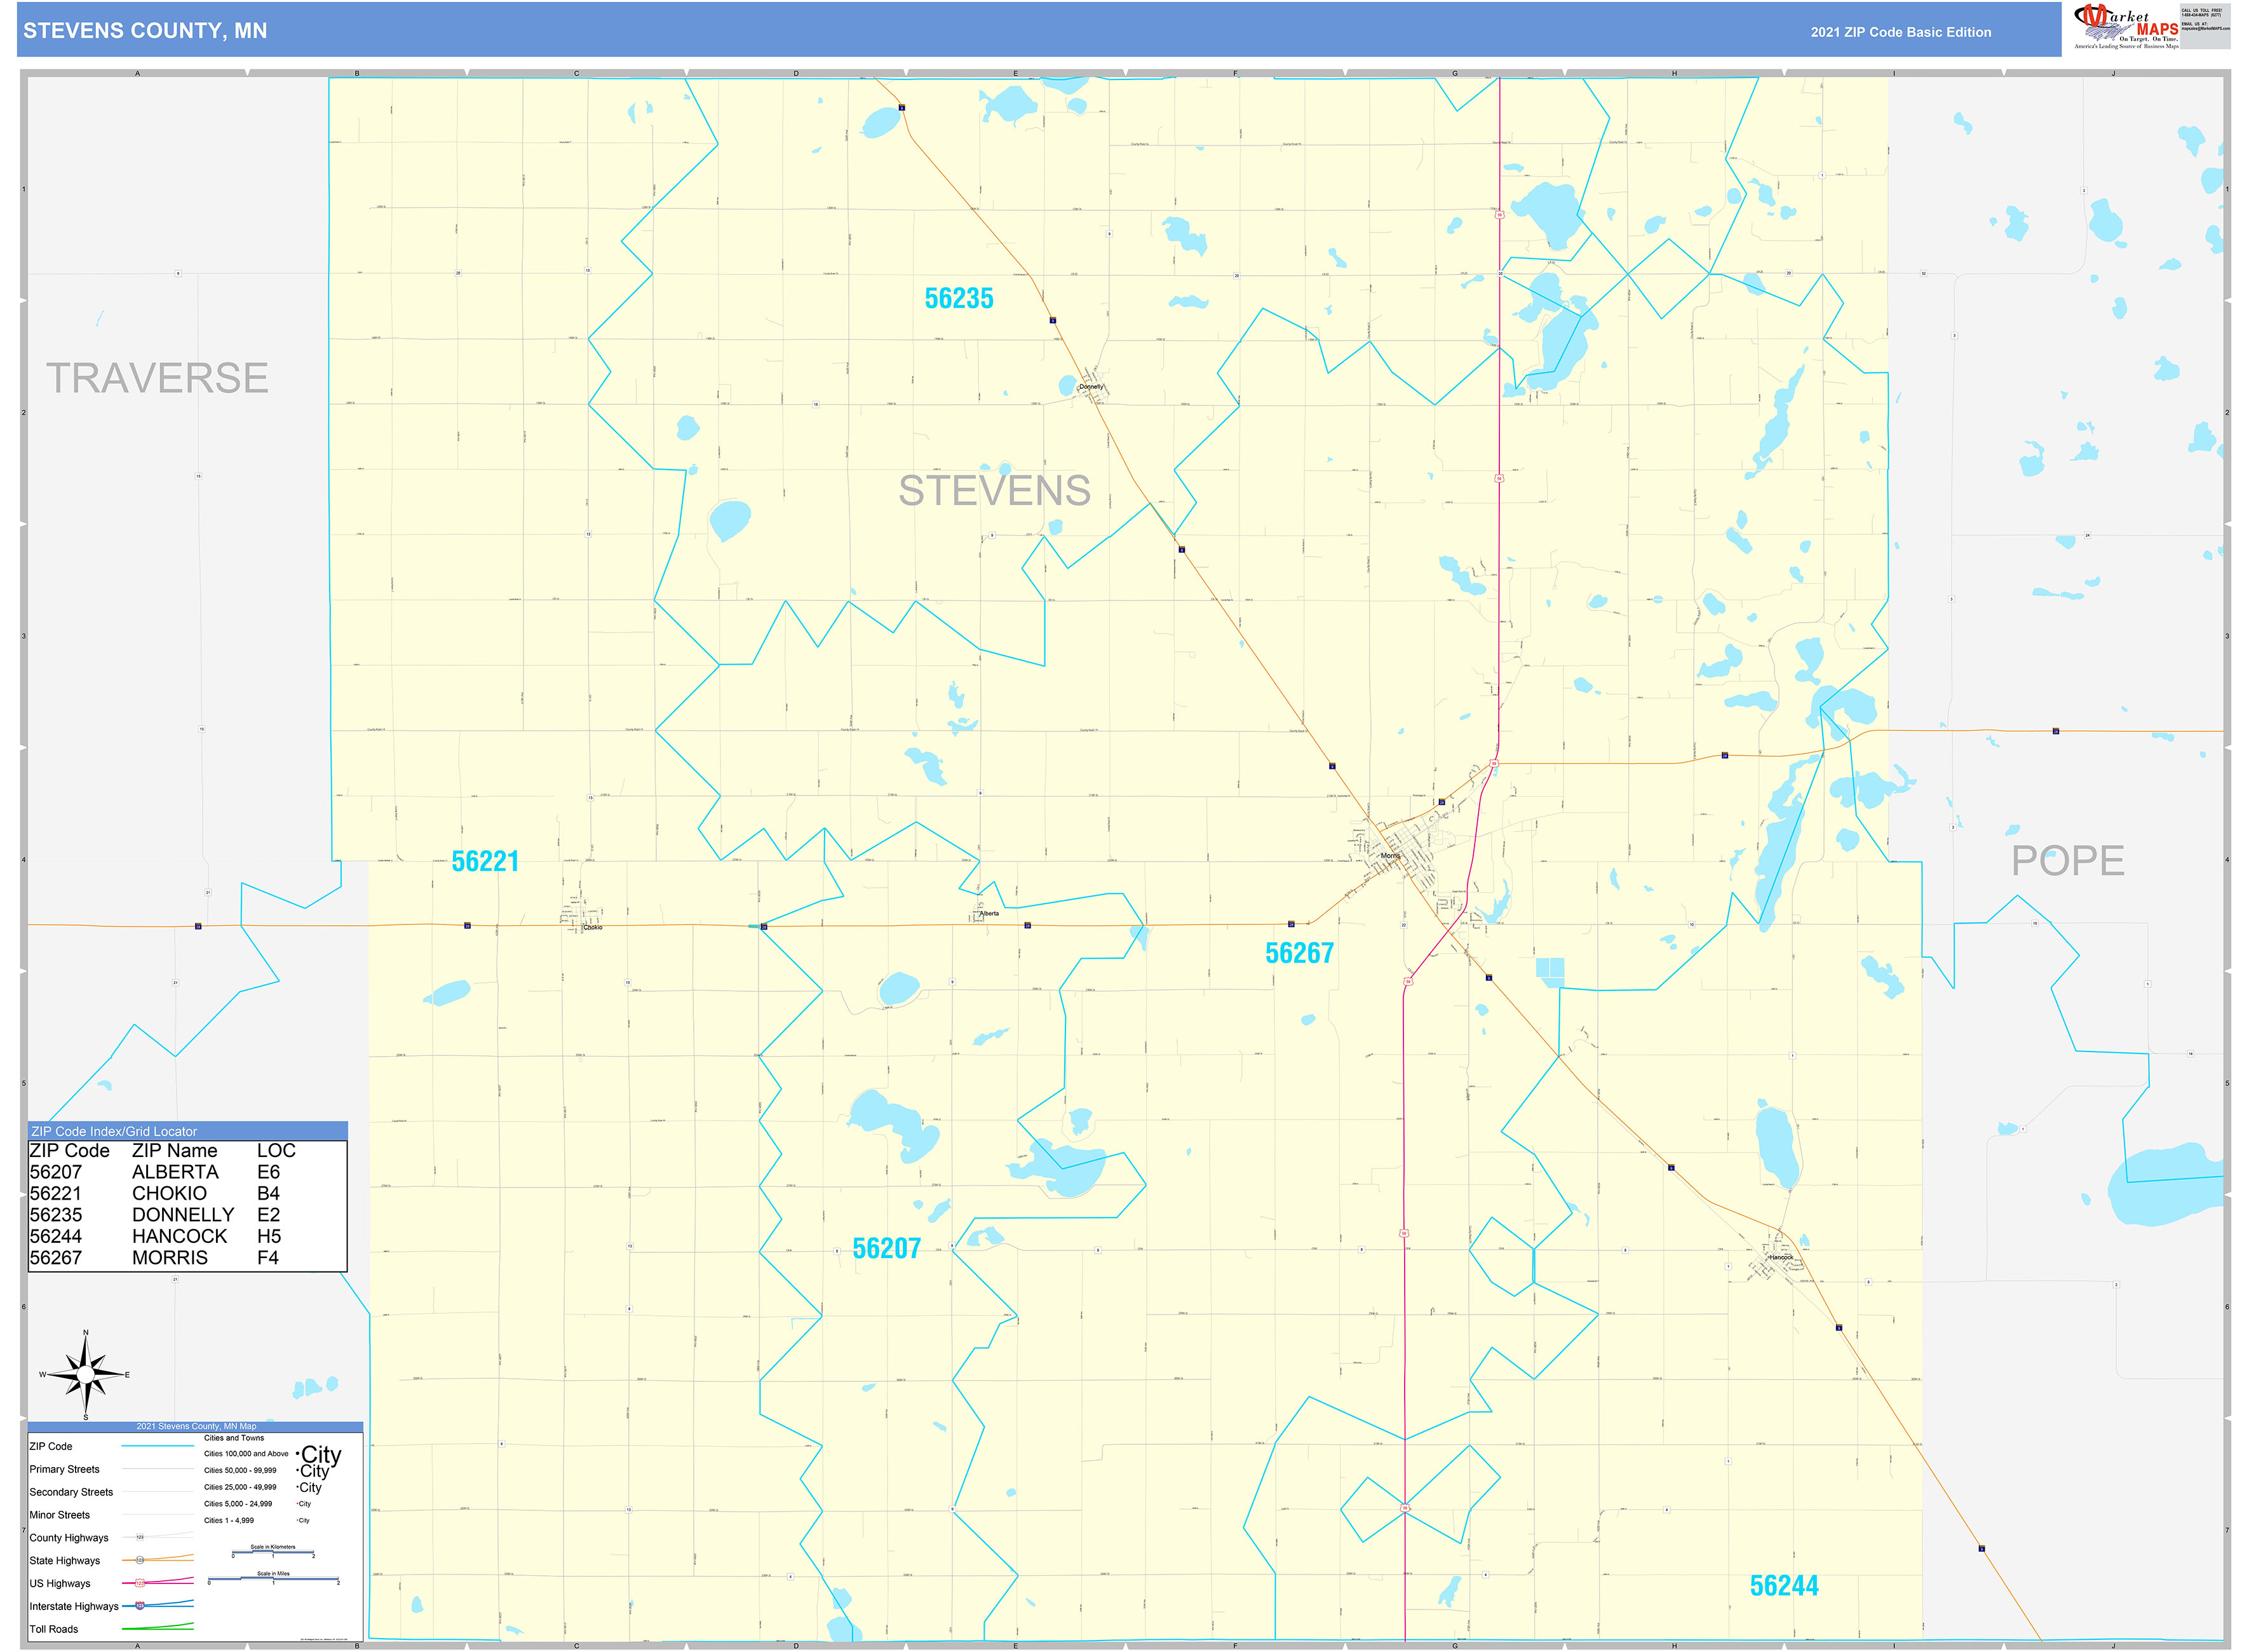
Task: Select the US Highways shield sample in legend
Action: (x=140, y=1583)
